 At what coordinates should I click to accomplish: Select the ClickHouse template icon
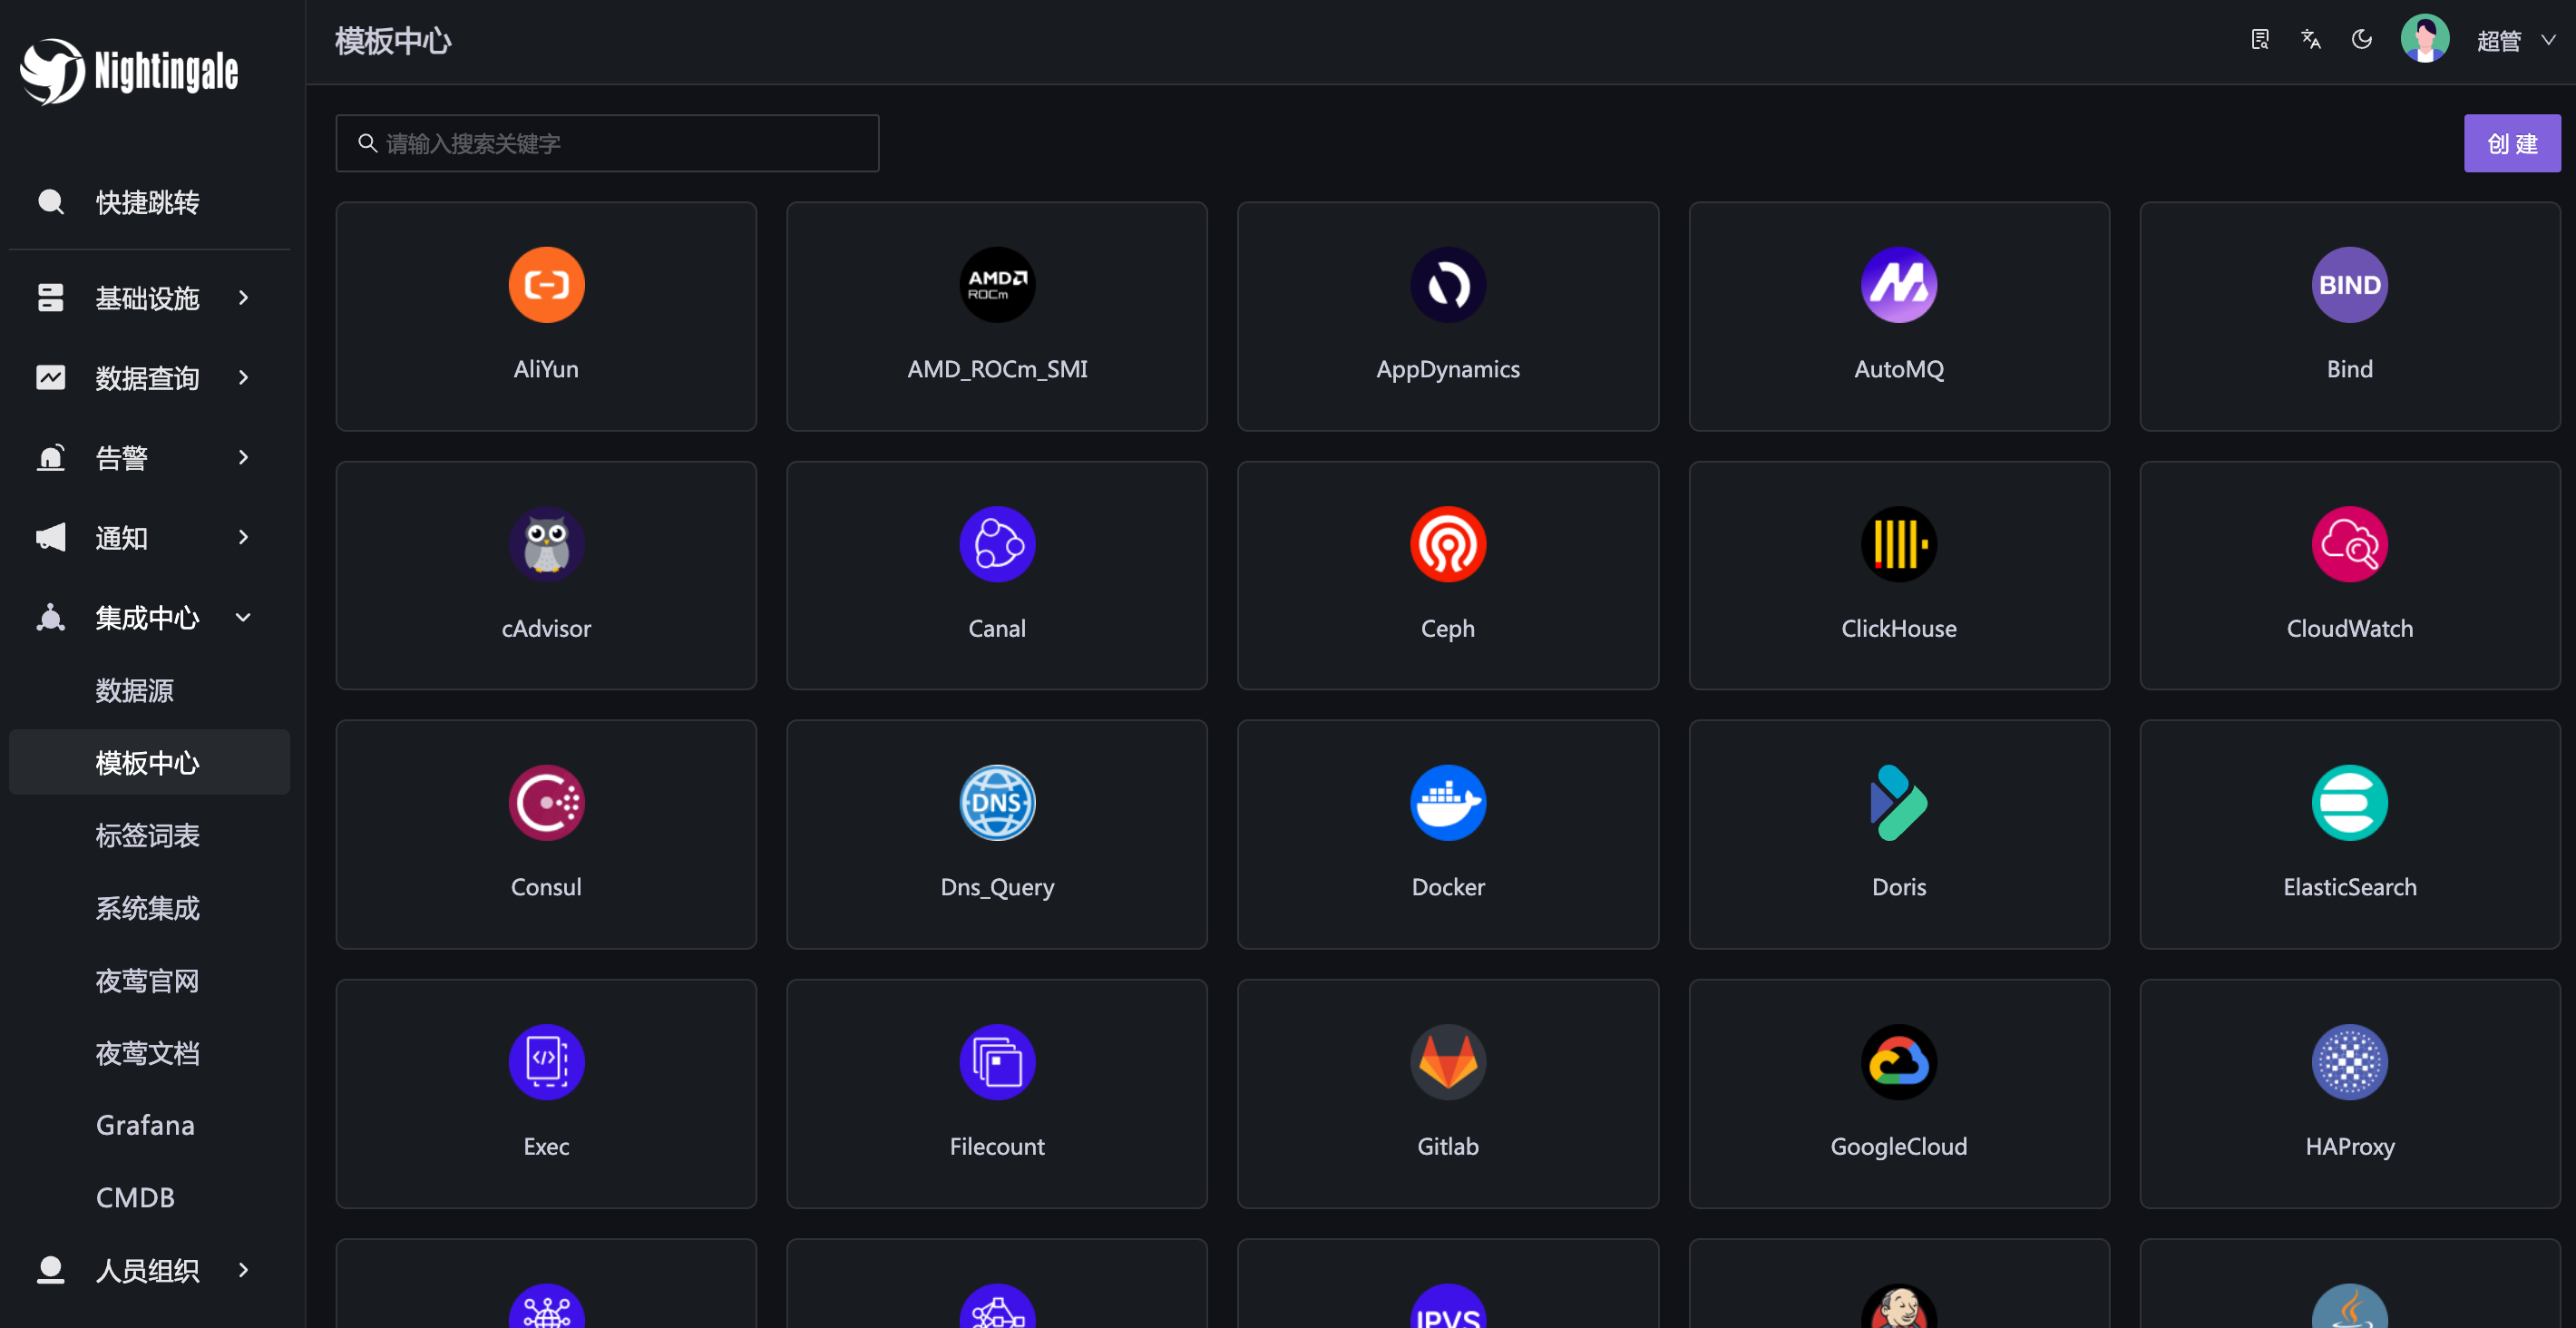click(x=1898, y=544)
